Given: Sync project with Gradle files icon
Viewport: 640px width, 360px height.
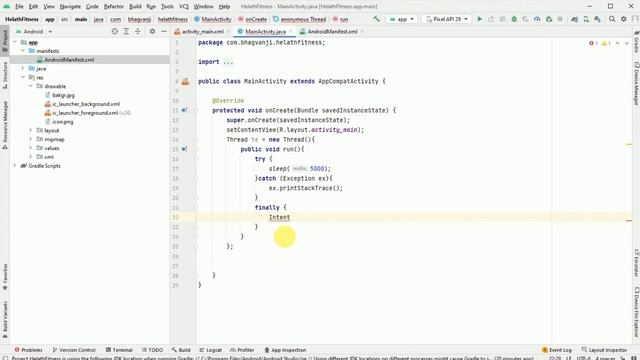Looking at the screenshot, I should coord(575,19).
